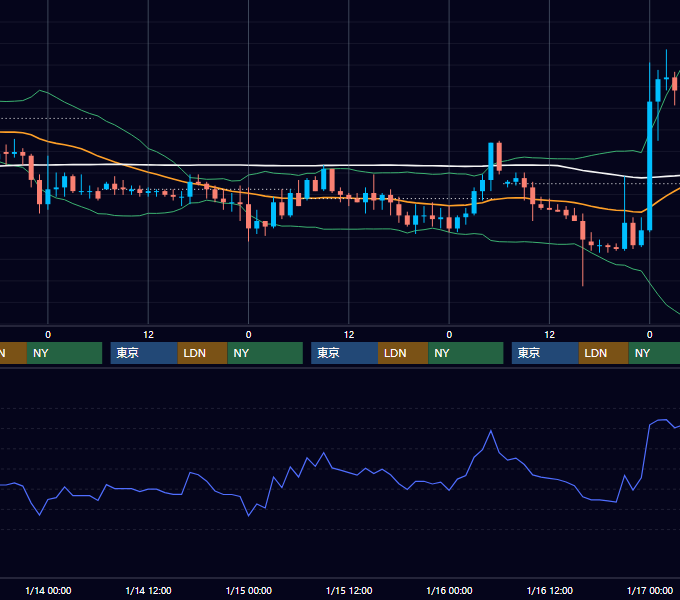Select the 東京 session block on 1/16

[x=545, y=353]
